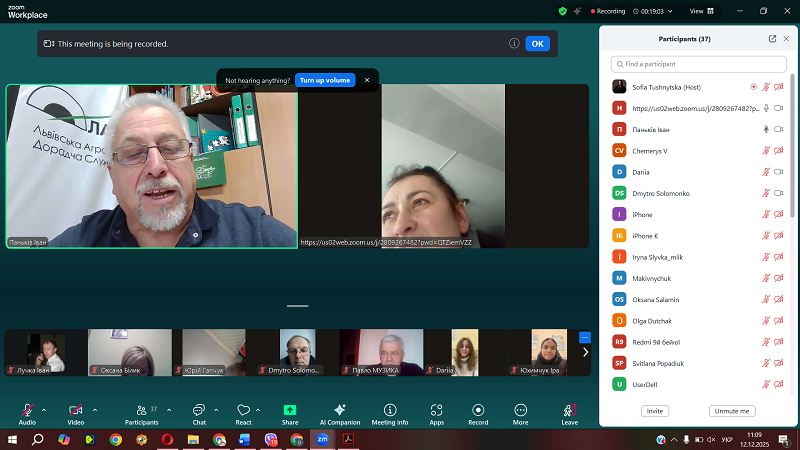Screen dimensions: 800x450
Task: Open Zoom icon in taskbar
Action: point(322,439)
